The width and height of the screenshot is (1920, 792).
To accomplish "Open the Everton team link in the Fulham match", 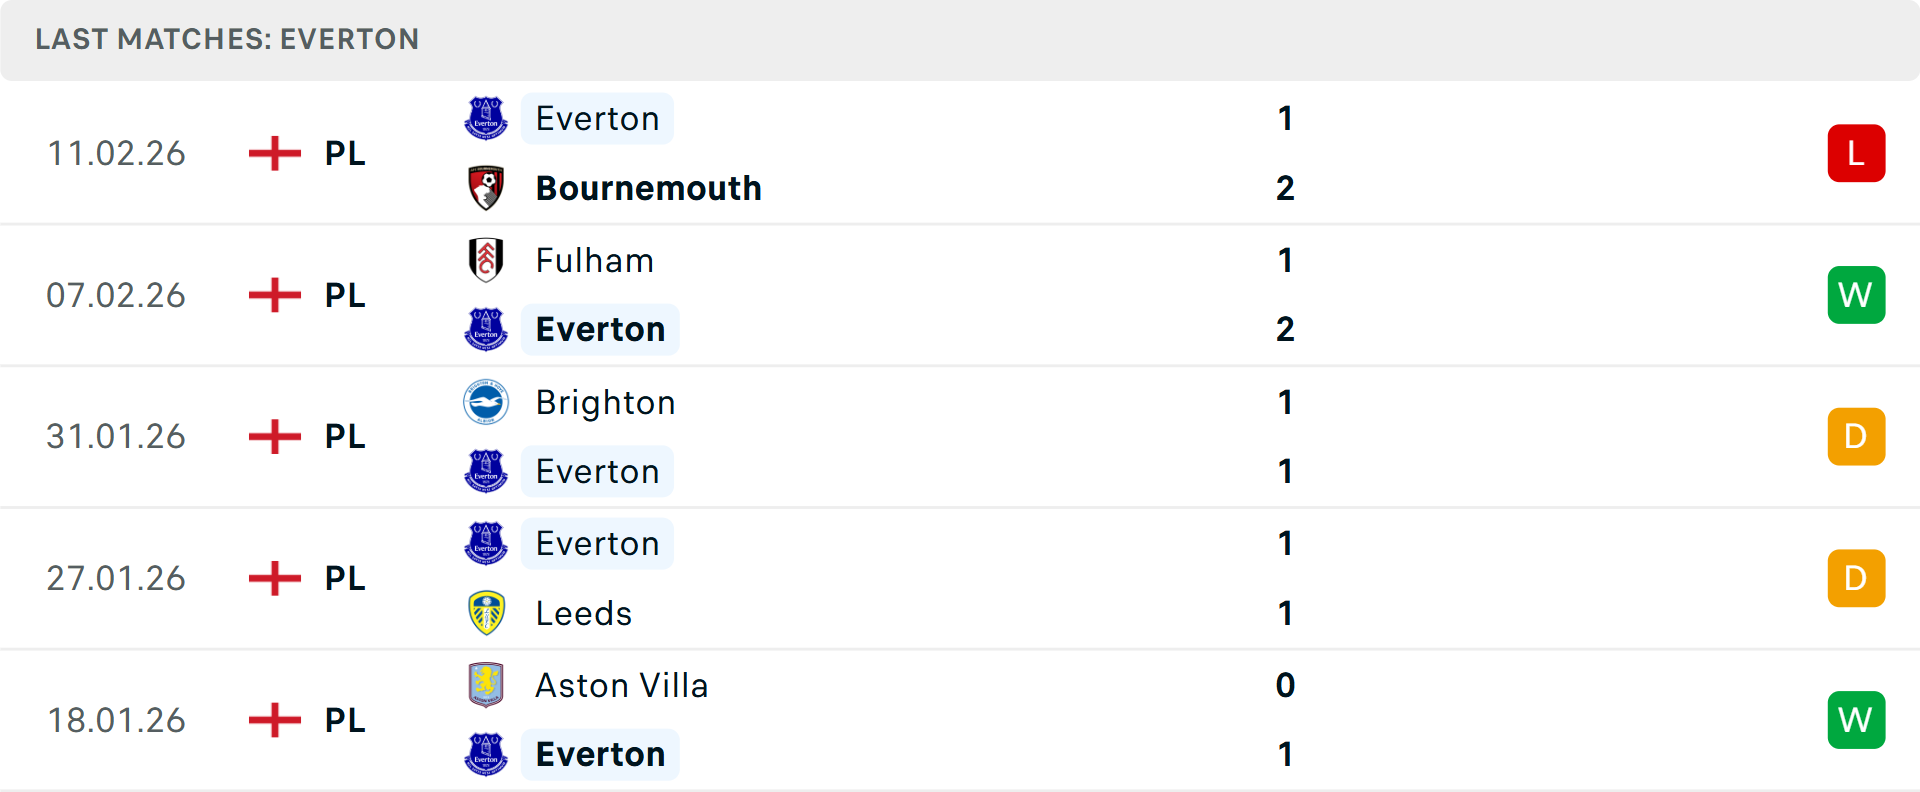I will (x=599, y=329).
